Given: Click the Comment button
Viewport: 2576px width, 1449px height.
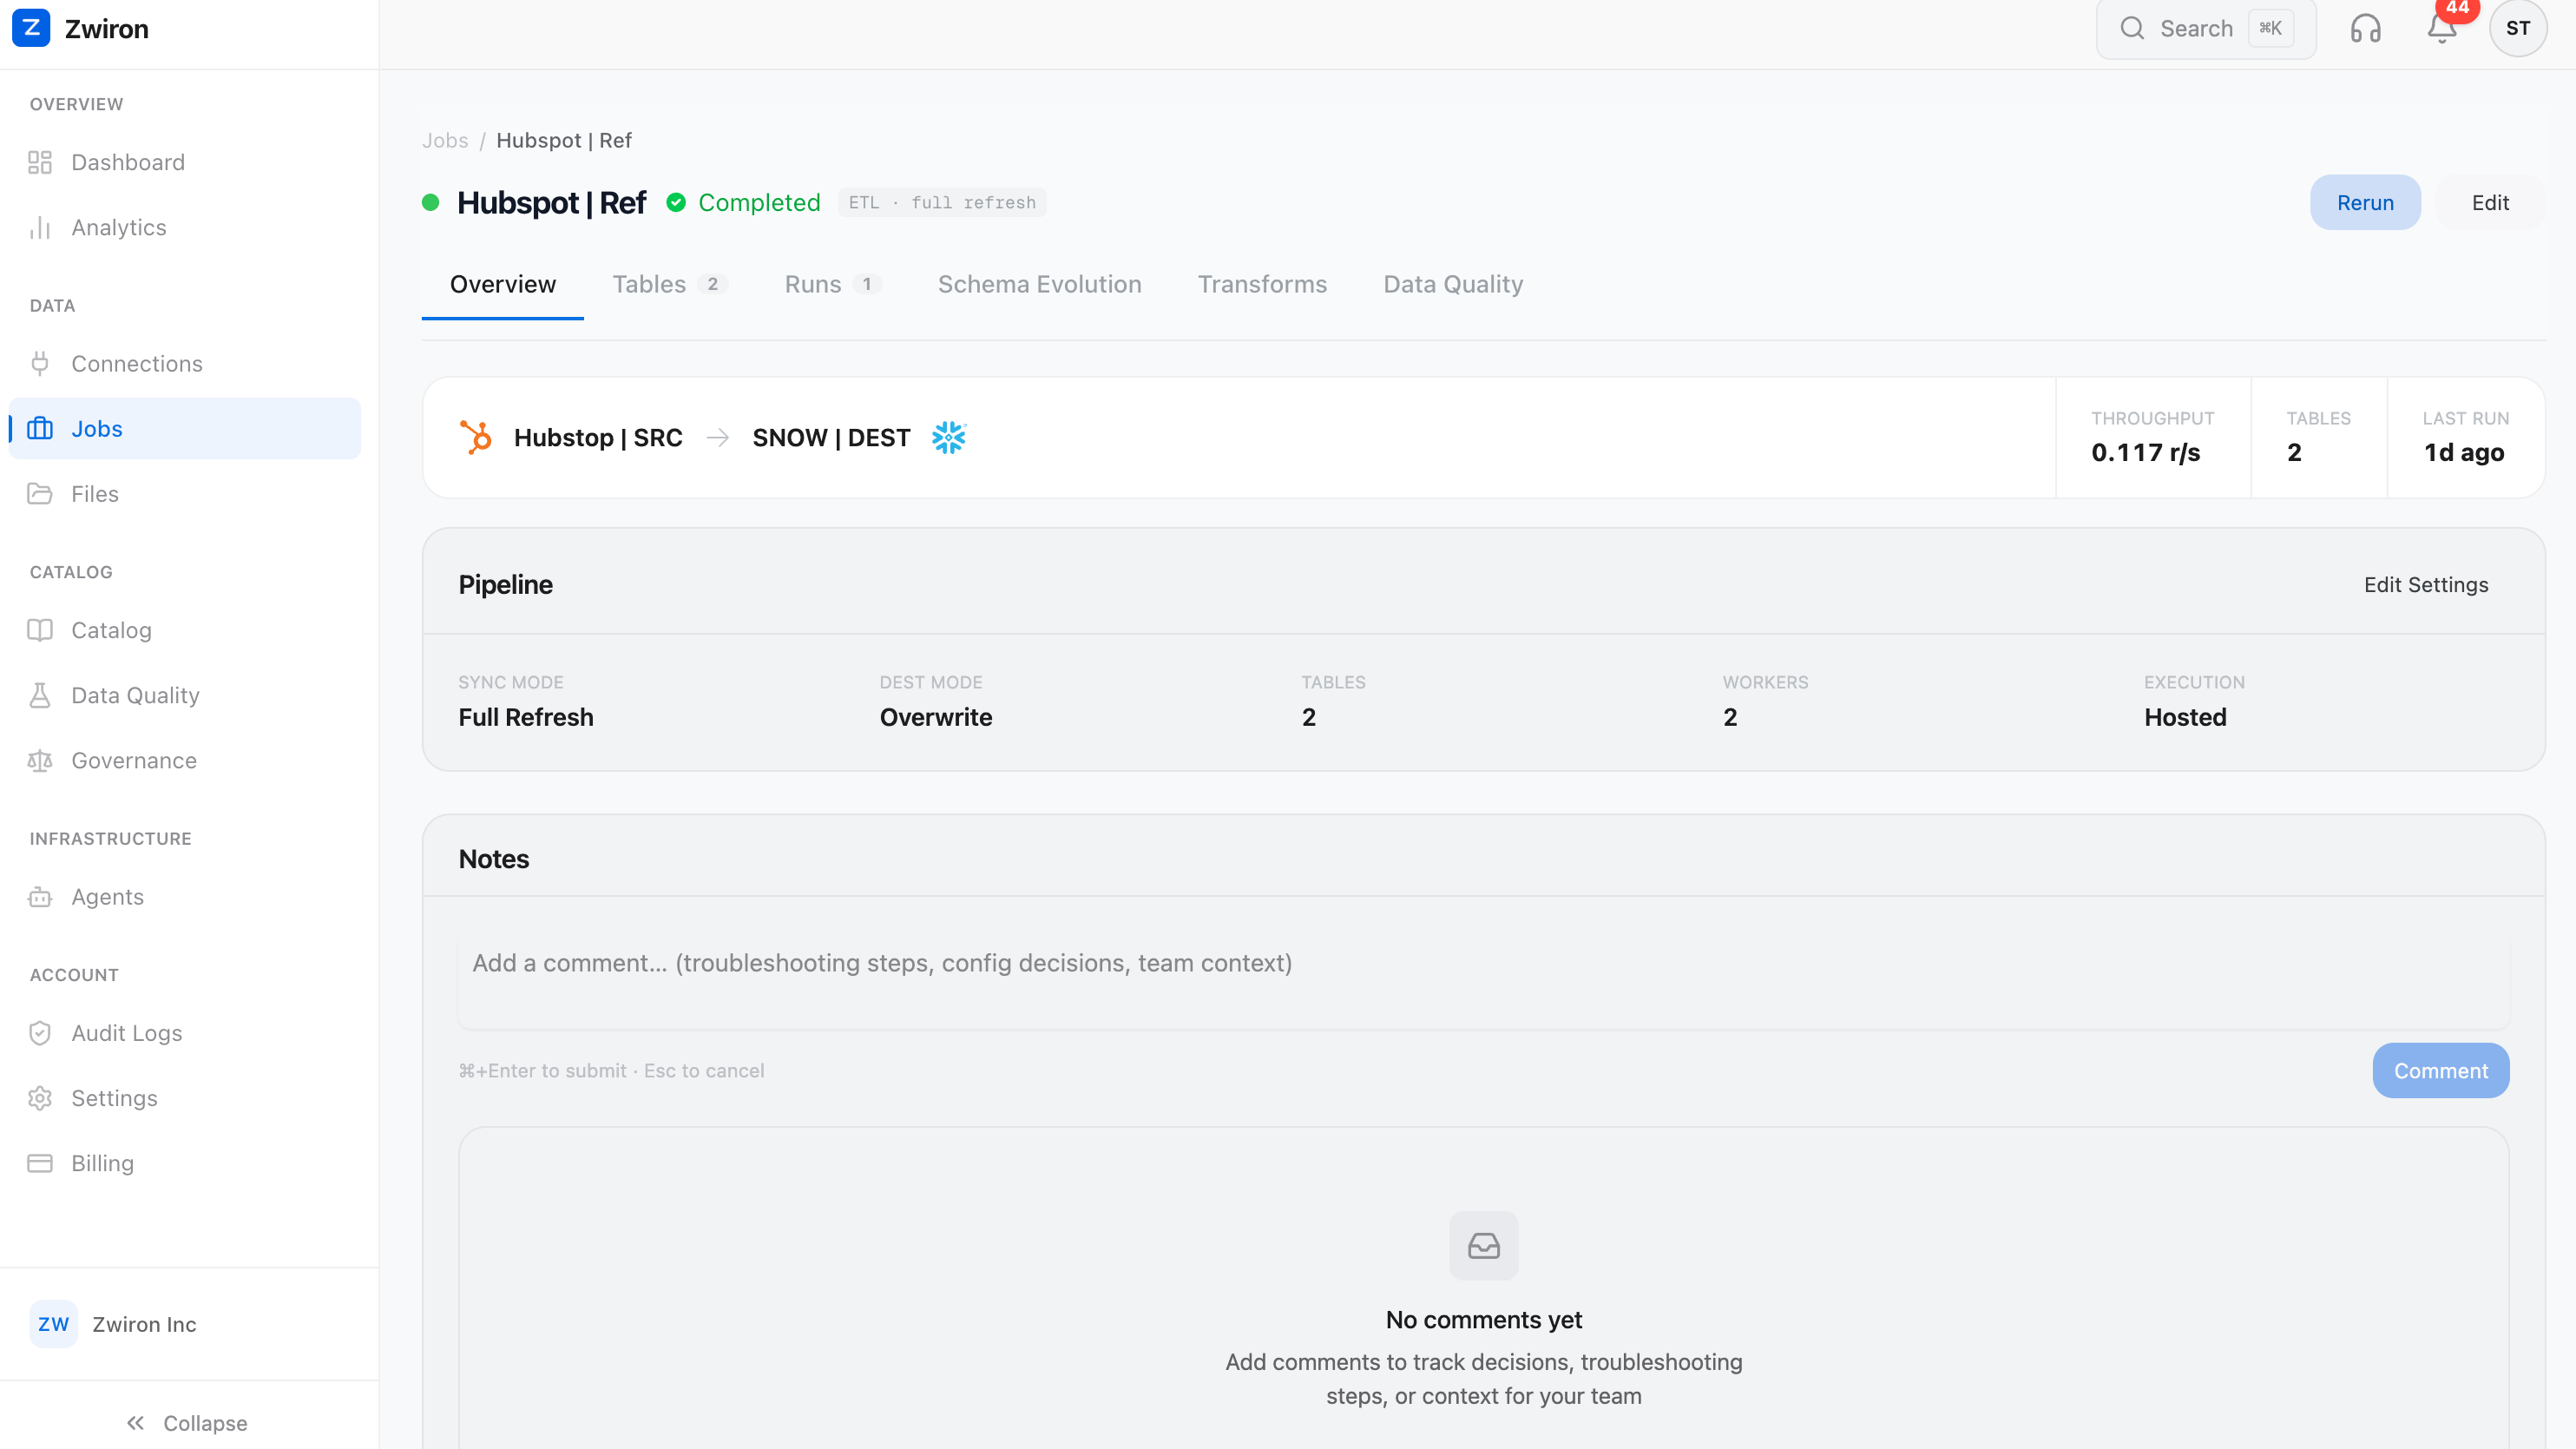Looking at the screenshot, I should coord(2440,1070).
